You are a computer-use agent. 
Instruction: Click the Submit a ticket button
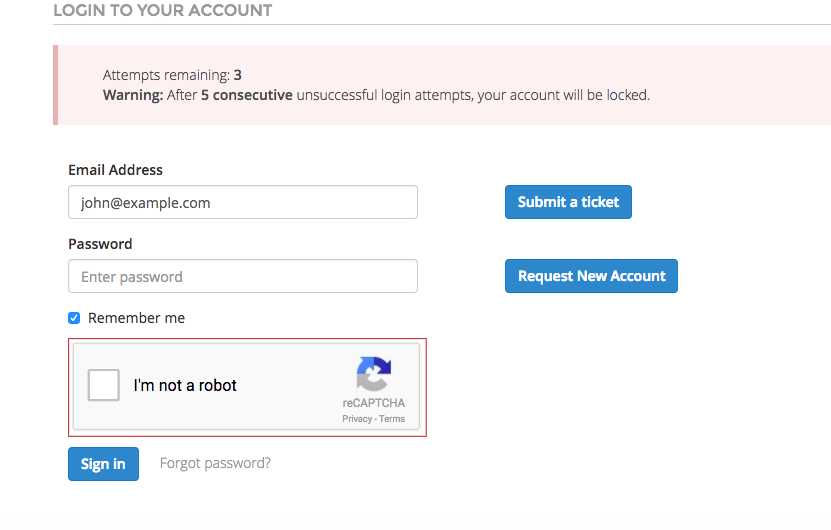tap(568, 202)
